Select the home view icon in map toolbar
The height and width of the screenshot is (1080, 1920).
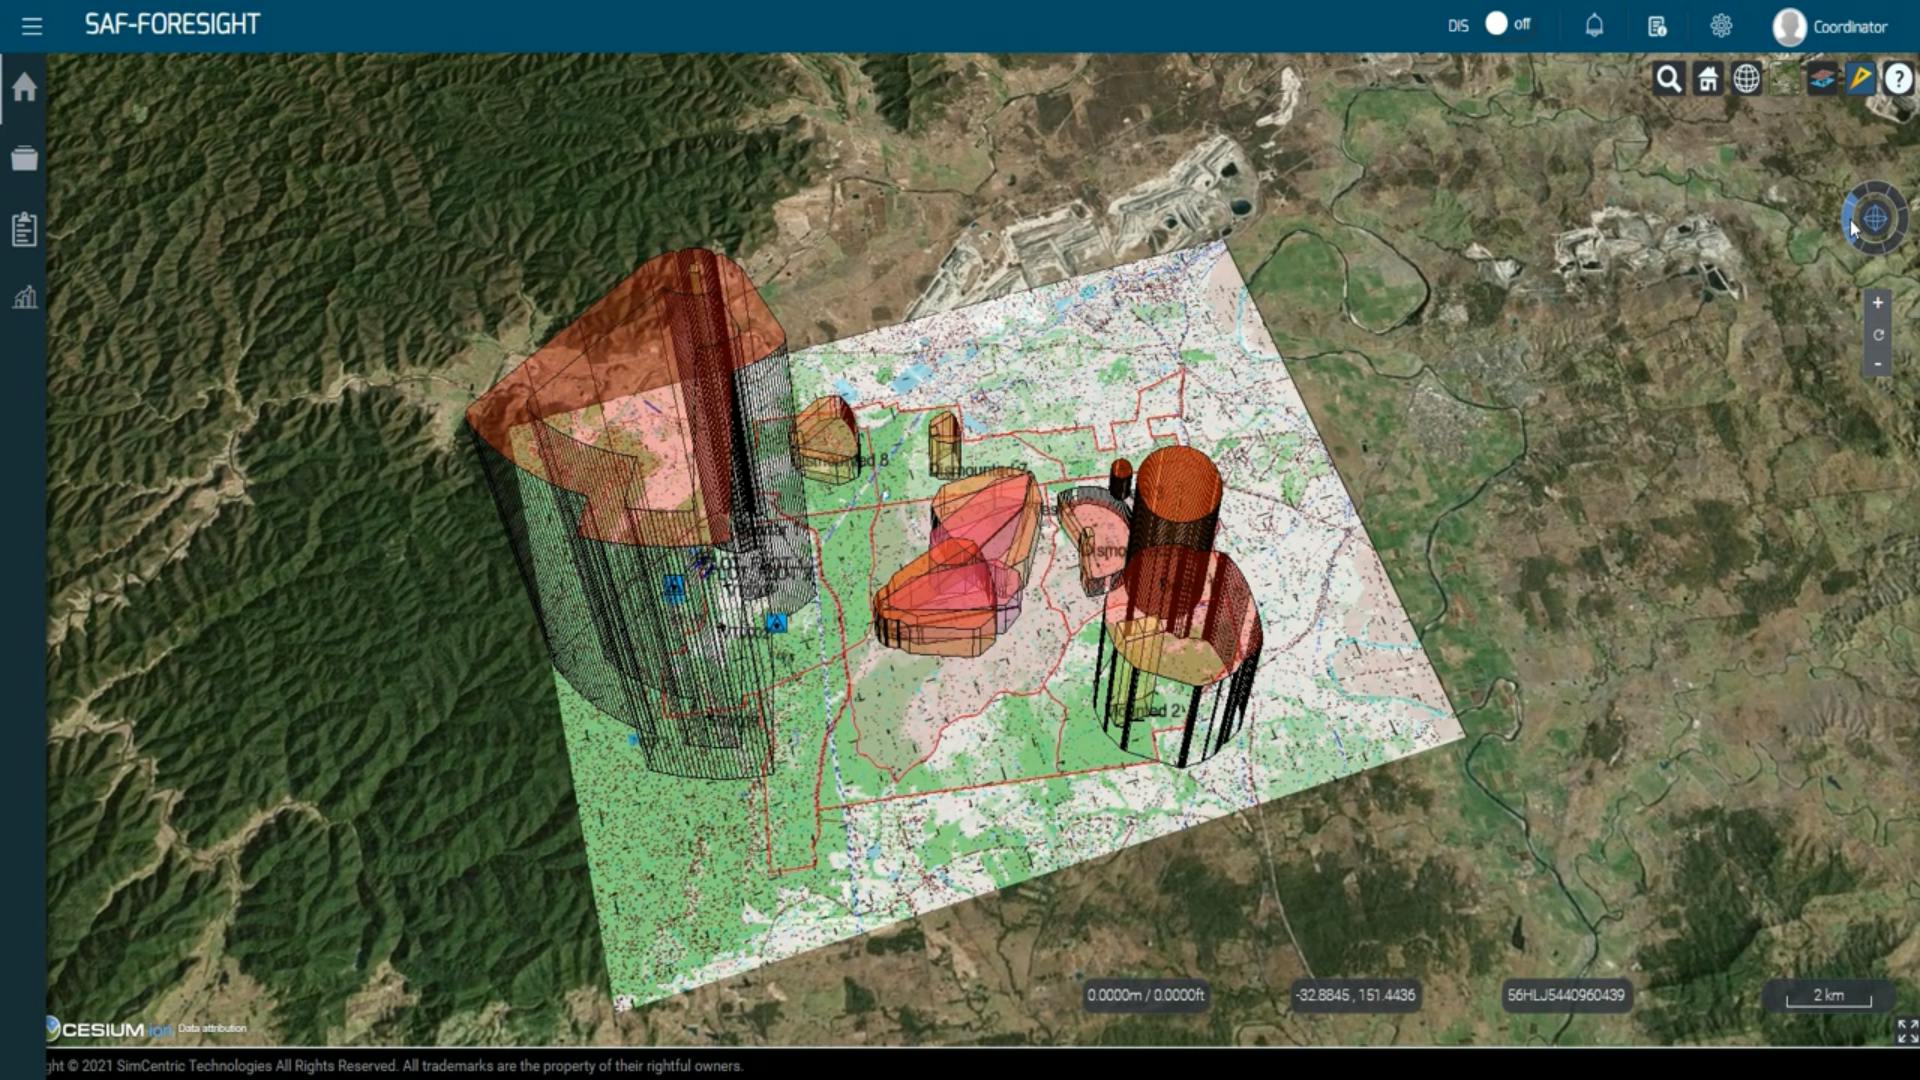(x=1708, y=78)
